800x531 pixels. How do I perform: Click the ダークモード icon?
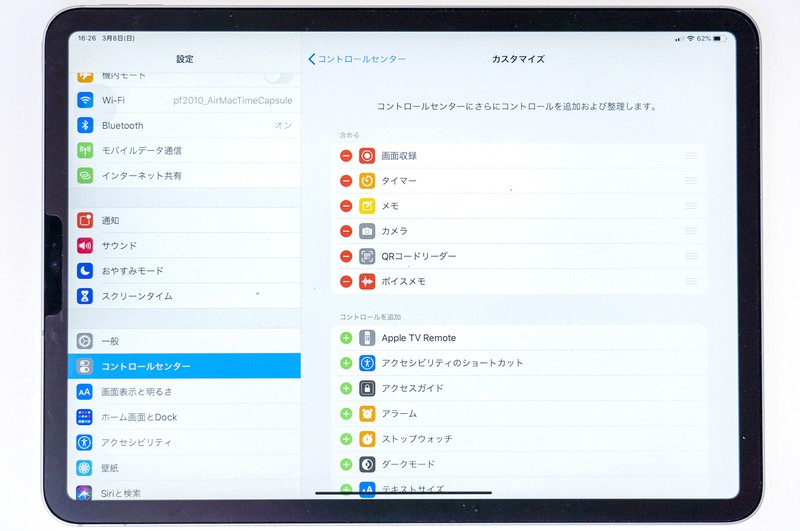tap(367, 464)
